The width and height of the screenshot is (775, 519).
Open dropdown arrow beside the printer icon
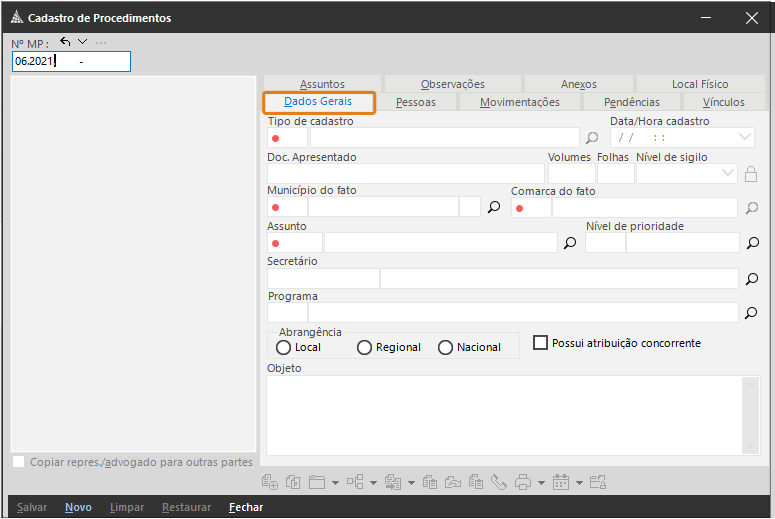(x=541, y=483)
